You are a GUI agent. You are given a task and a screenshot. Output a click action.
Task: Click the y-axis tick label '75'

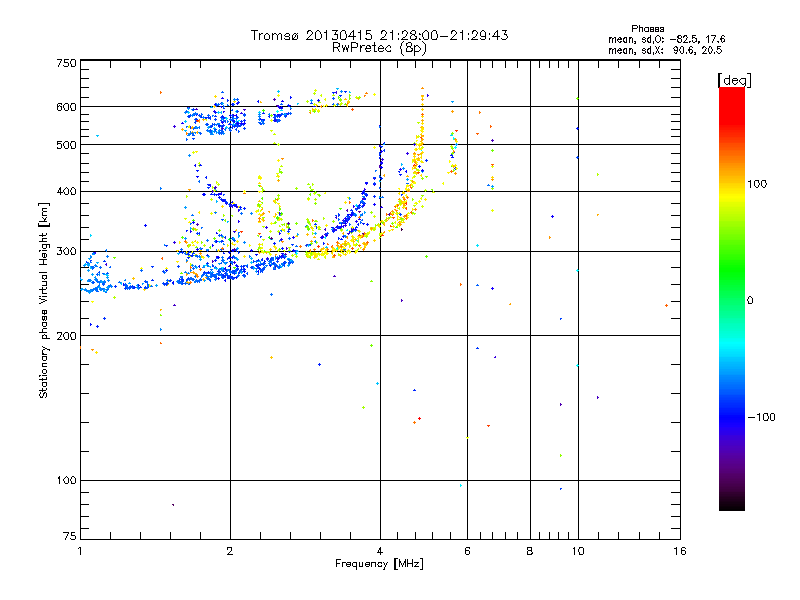[x=70, y=536]
